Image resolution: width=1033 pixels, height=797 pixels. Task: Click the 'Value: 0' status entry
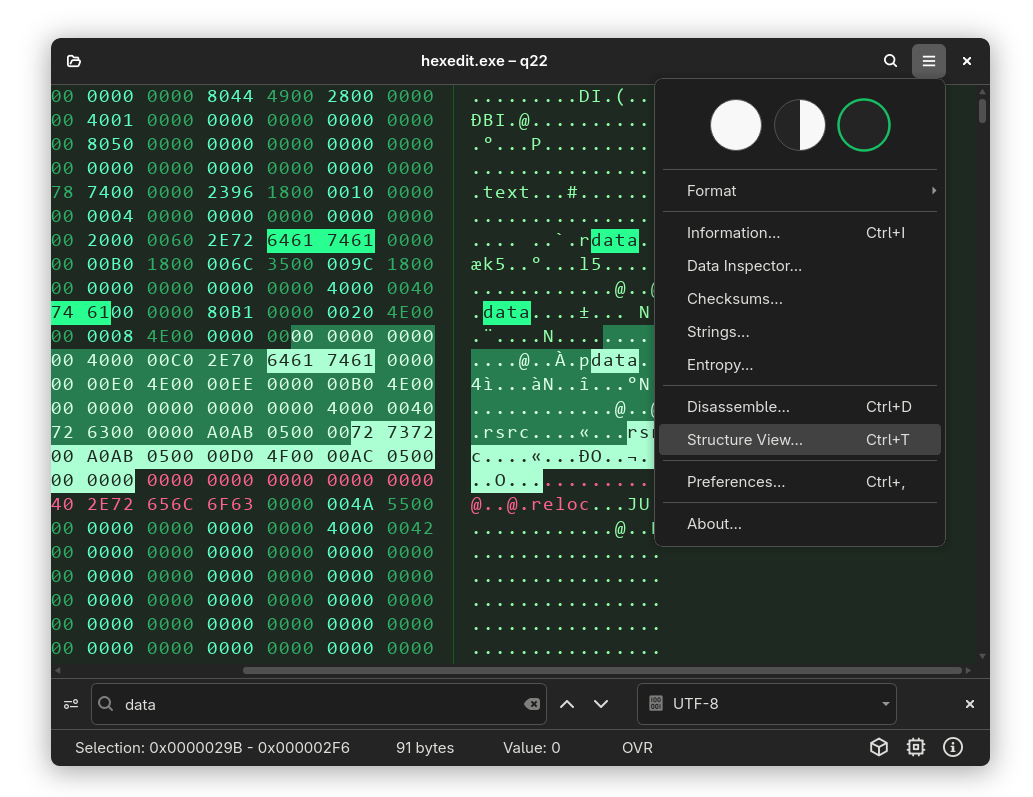(x=532, y=748)
